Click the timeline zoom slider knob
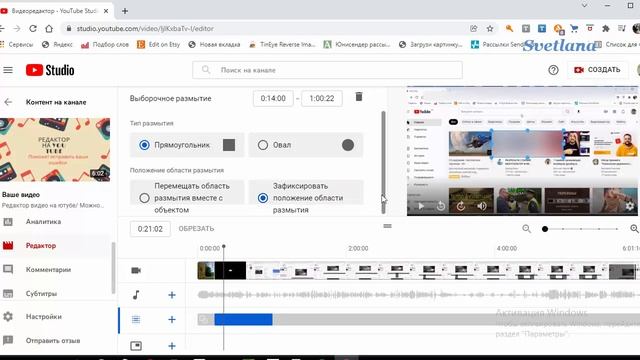This screenshot has height=360, width=640. click(544, 229)
